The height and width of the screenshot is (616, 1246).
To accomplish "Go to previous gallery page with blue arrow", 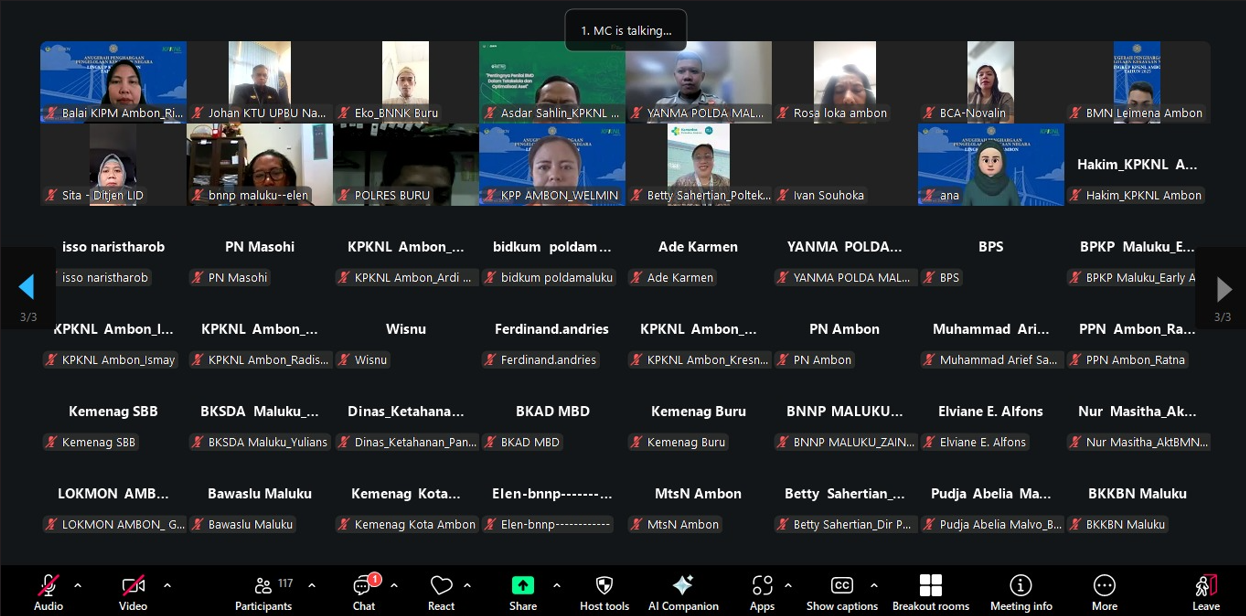I will click(x=27, y=288).
